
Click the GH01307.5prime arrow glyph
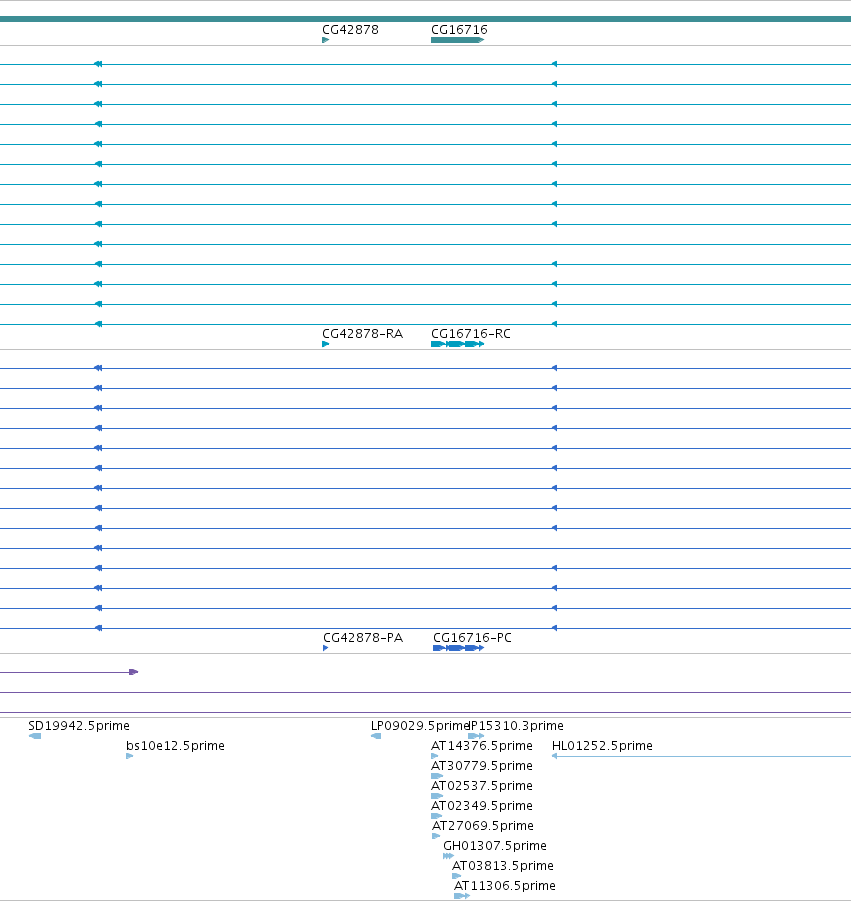point(449,856)
